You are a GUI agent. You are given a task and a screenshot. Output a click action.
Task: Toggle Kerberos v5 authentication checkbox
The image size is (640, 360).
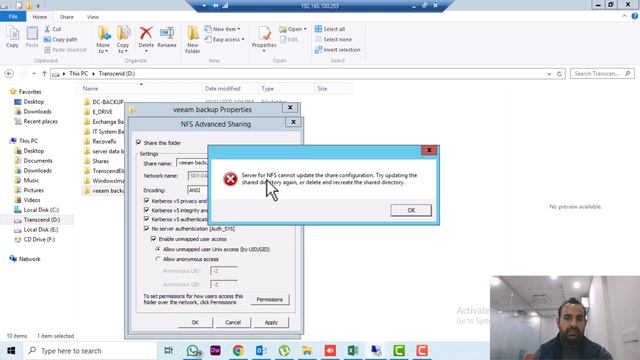tap(147, 219)
